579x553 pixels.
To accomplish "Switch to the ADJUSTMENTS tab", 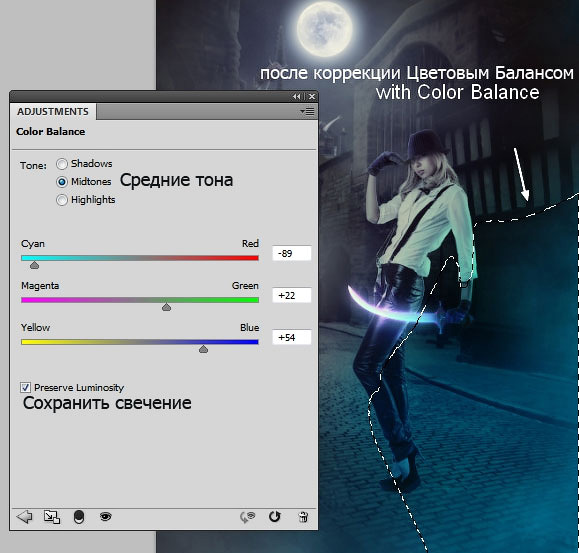I will click(x=53, y=111).
